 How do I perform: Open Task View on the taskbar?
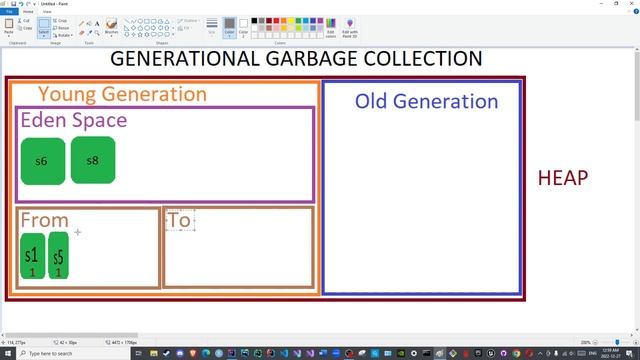[138, 353]
